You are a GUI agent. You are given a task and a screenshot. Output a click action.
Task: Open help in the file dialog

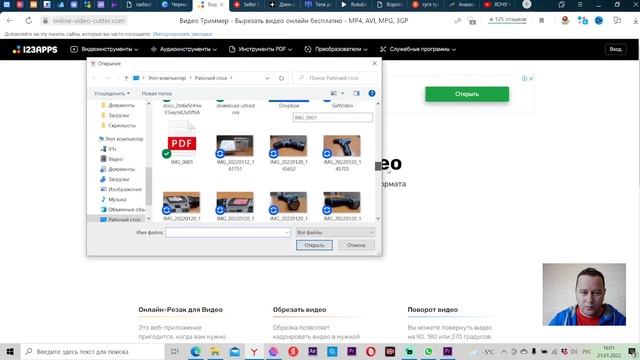[x=372, y=93]
